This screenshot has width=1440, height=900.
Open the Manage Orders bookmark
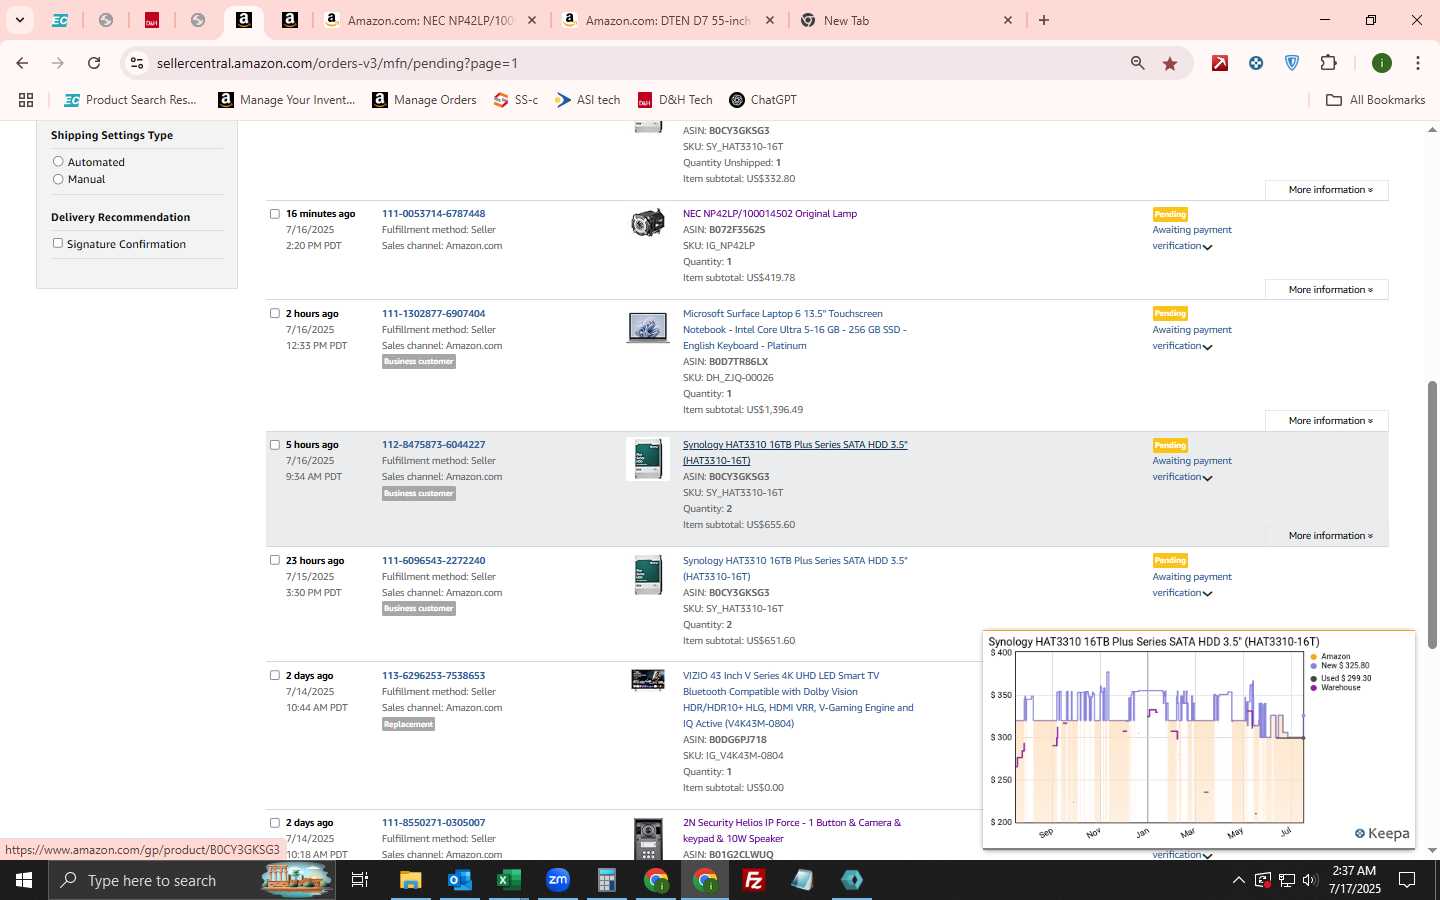click(x=424, y=100)
